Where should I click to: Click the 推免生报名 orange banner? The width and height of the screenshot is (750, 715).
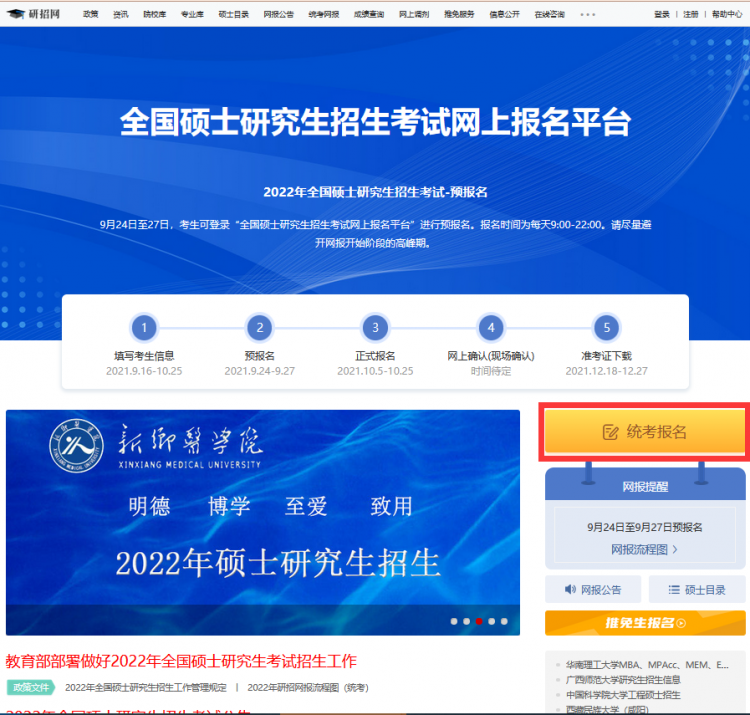coord(645,623)
